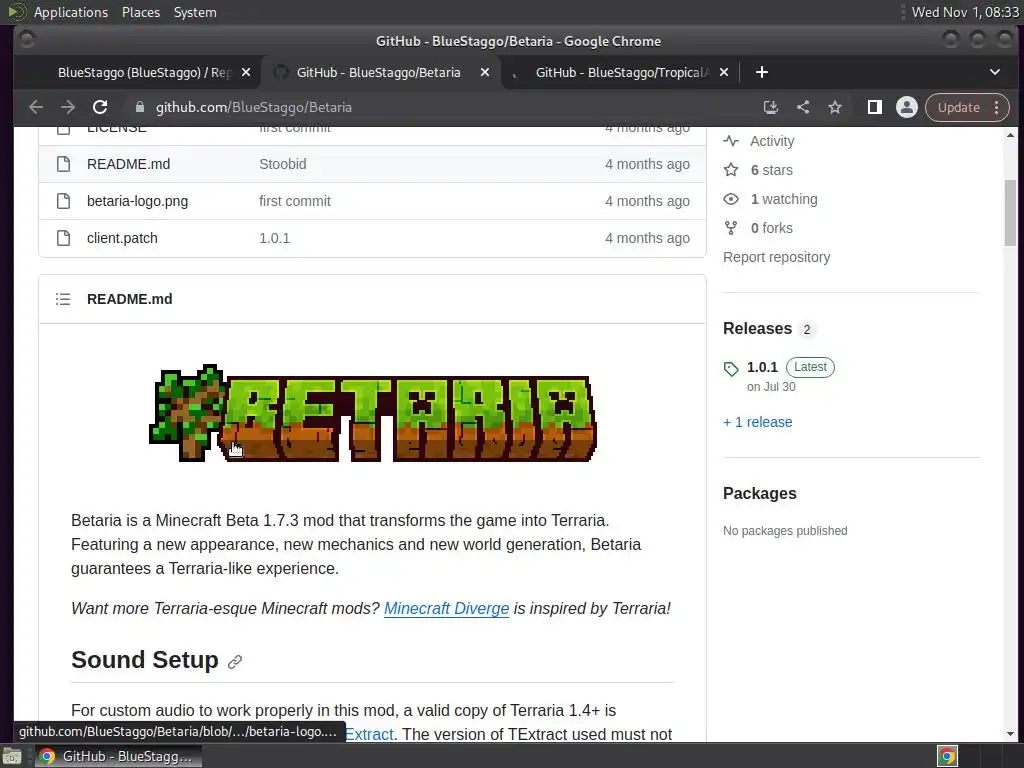The height and width of the screenshot is (768, 1024).
Task: Click the Chrome tray icon in bottom panel
Action: 947,756
